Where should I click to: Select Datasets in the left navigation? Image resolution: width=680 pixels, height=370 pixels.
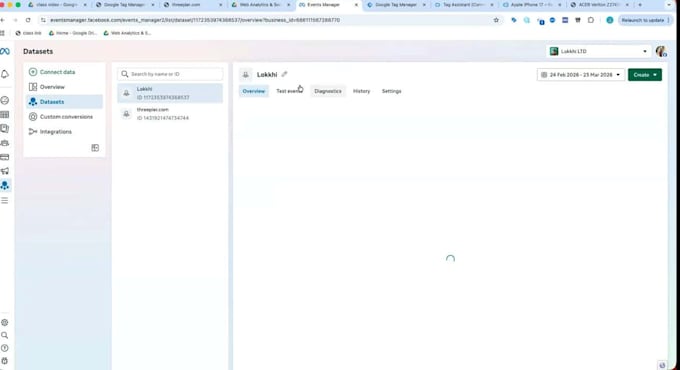pyautogui.click(x=64, y=102)
